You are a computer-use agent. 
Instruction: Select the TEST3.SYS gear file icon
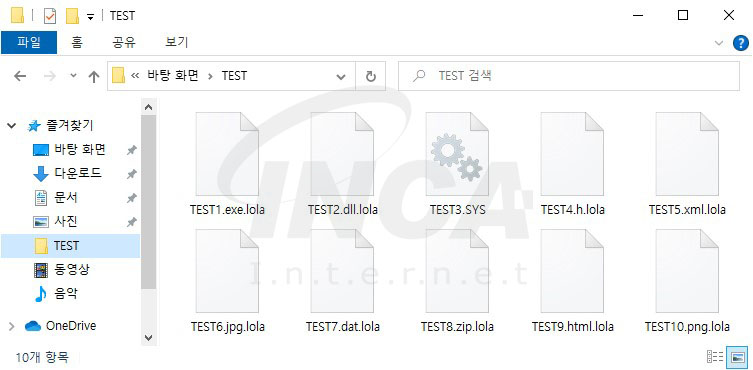pos(457,154)
